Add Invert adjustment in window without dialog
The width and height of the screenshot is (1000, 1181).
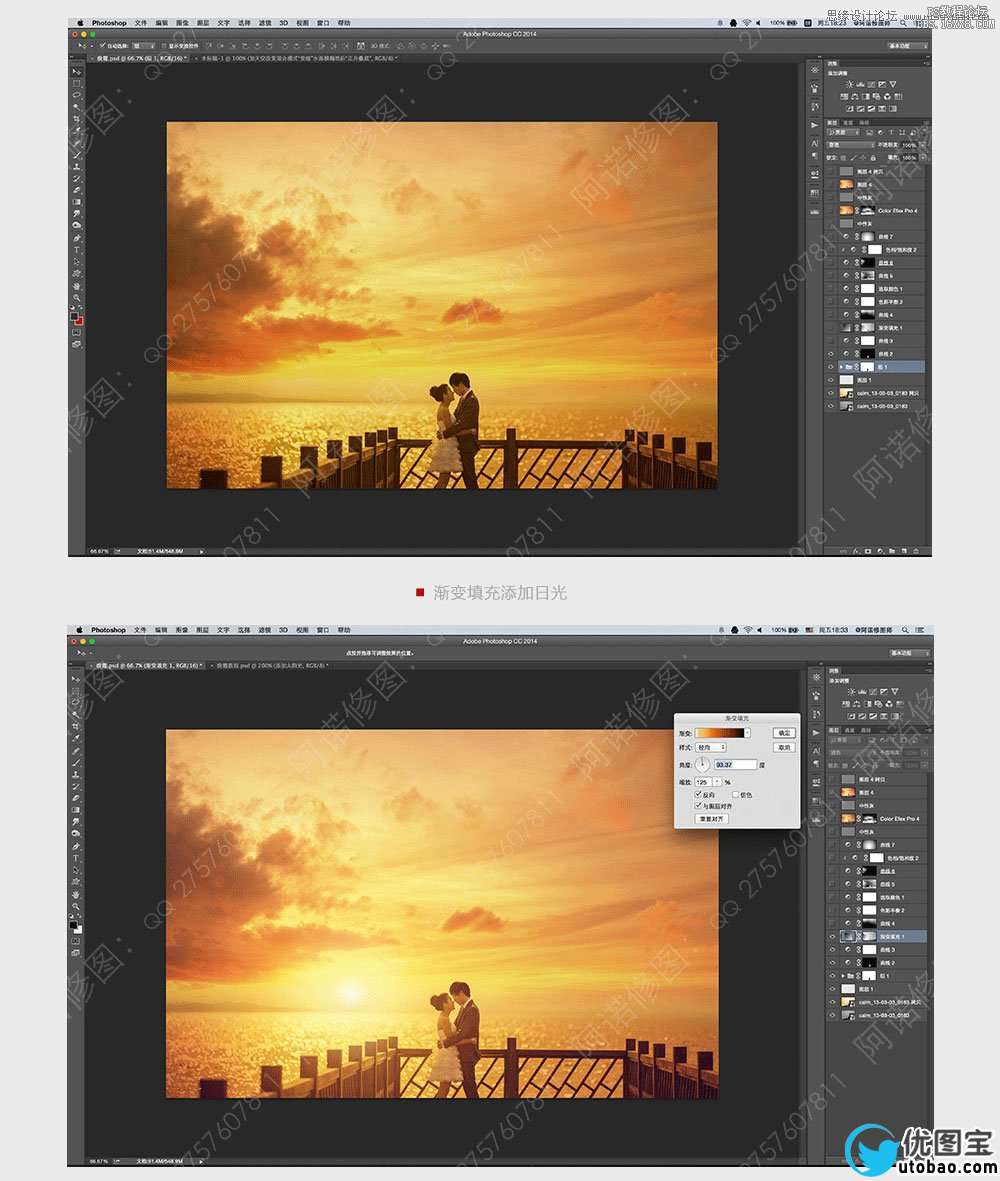[x=850, y=108]
